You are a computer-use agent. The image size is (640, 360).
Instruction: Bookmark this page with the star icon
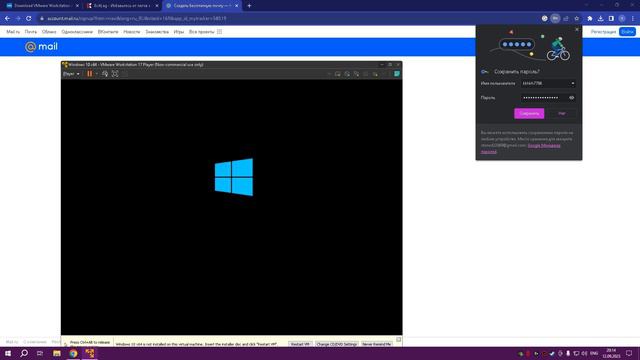[576, 18]
